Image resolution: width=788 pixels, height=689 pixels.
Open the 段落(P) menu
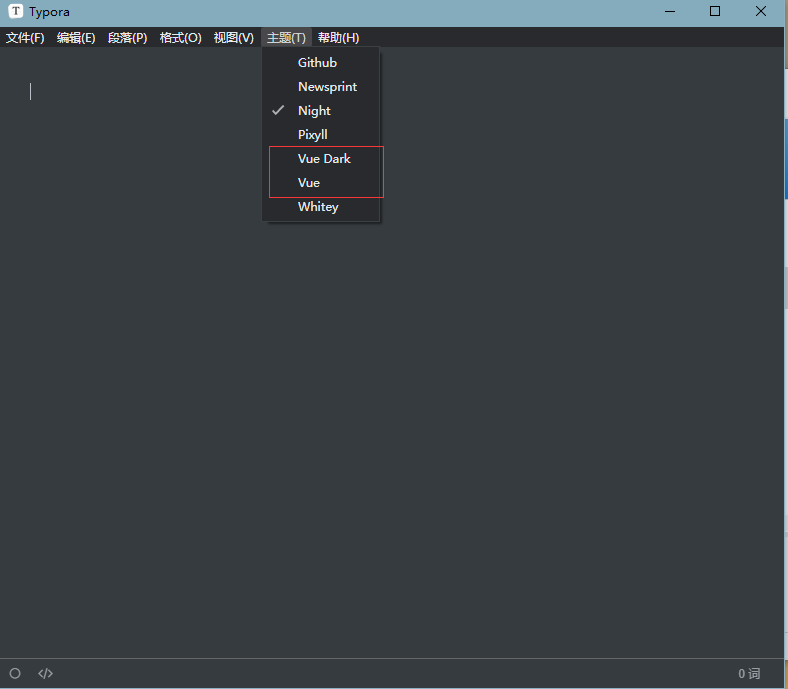pyautogui.click(x=128, y=38)
